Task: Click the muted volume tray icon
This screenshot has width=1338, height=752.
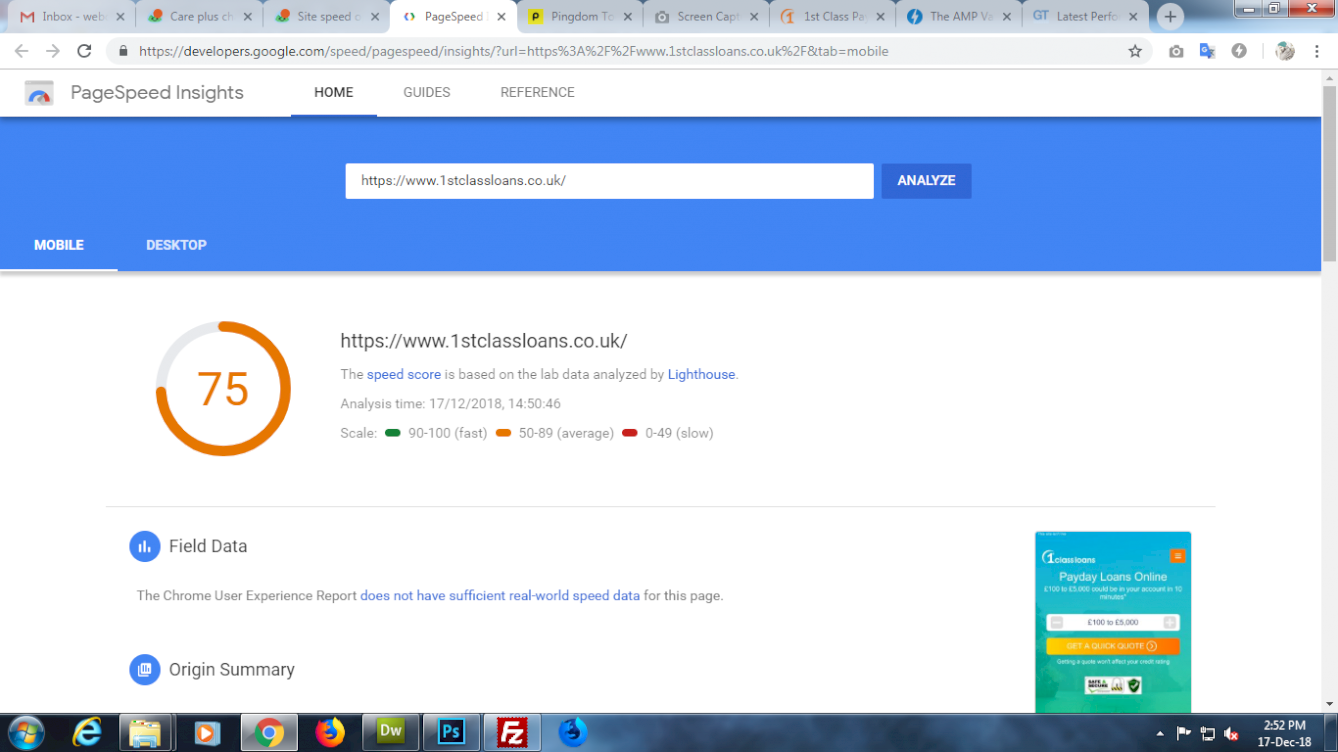Action: 1231,734
